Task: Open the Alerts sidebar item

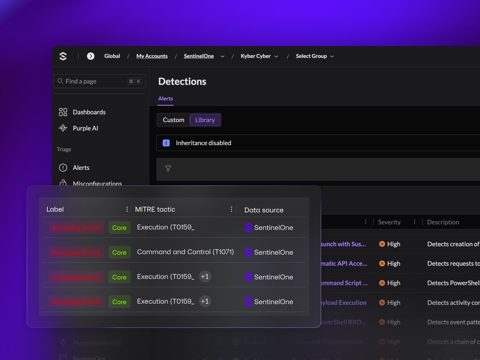Action: pyautogui.click(x=74, y=168)
